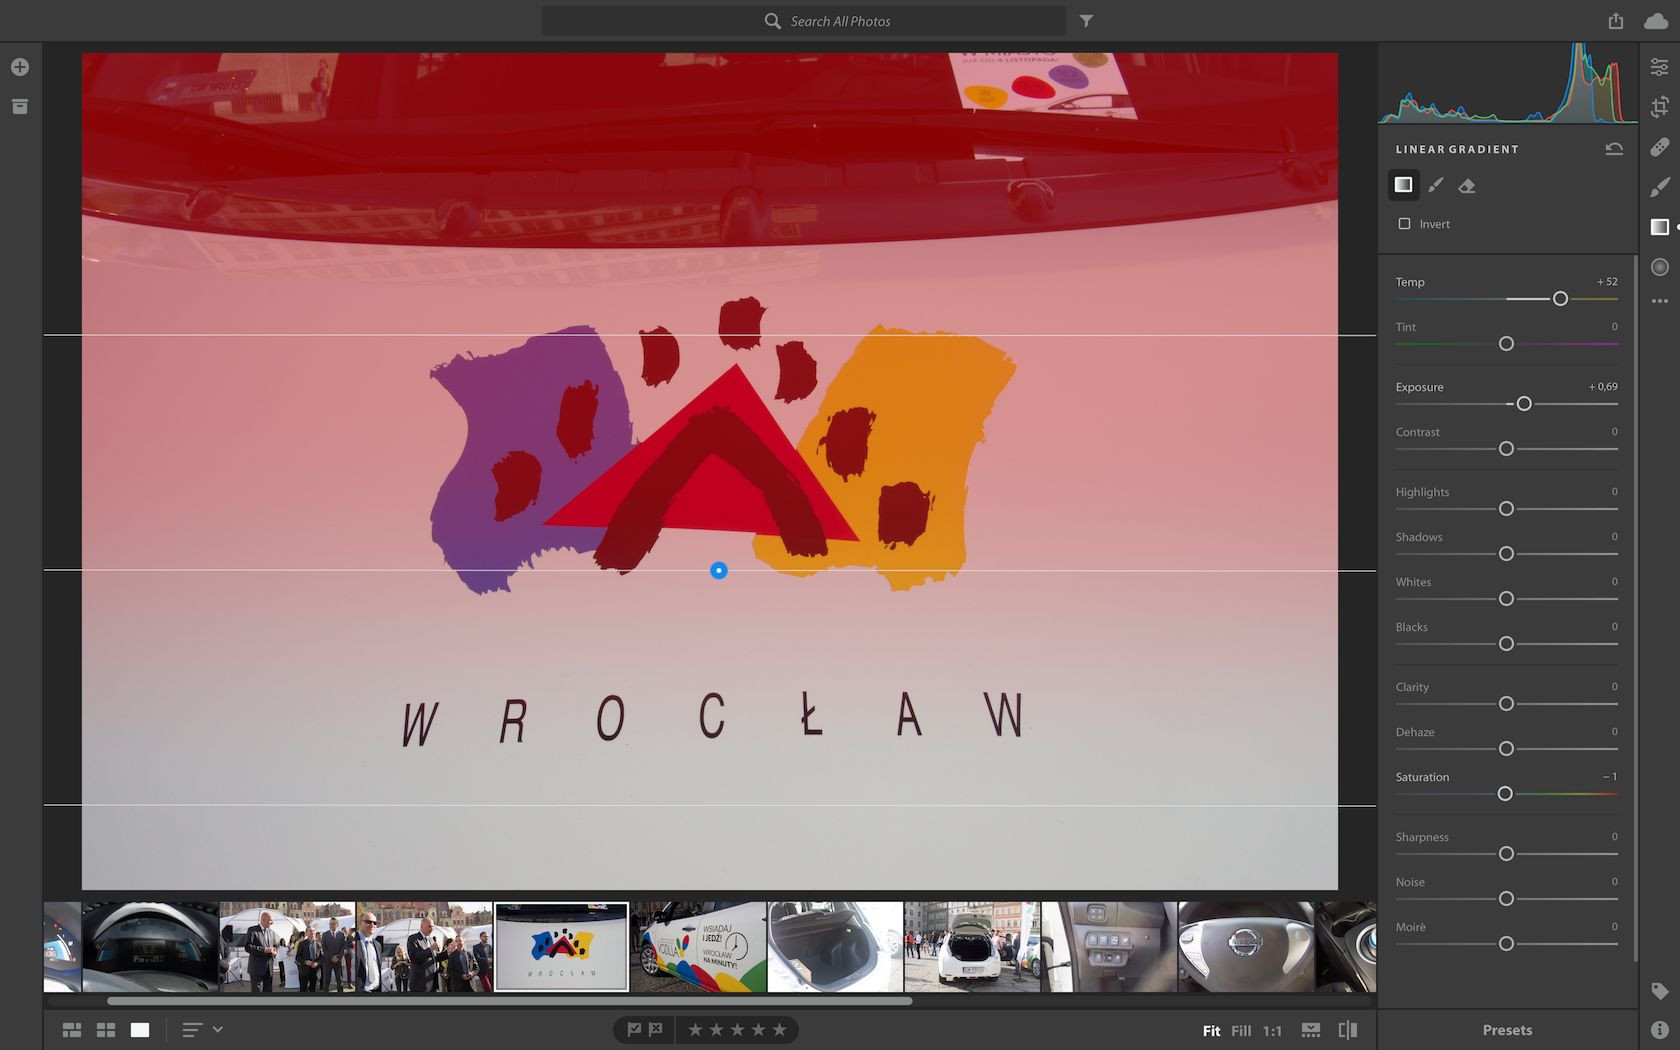Set zoom to 1:1
Screen dimensions: 1680x1050
[x=1272, y=1030]
